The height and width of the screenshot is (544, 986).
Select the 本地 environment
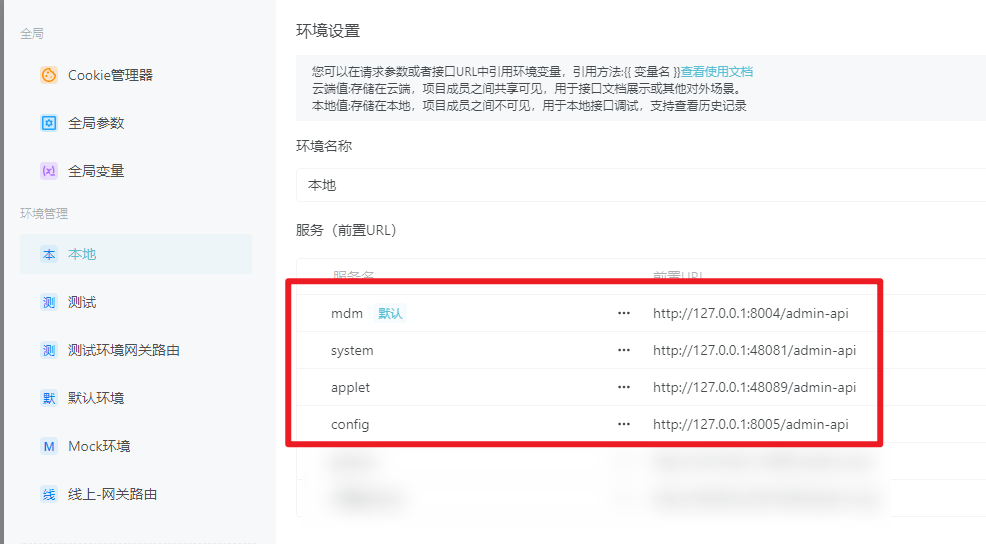coord(136,254)
